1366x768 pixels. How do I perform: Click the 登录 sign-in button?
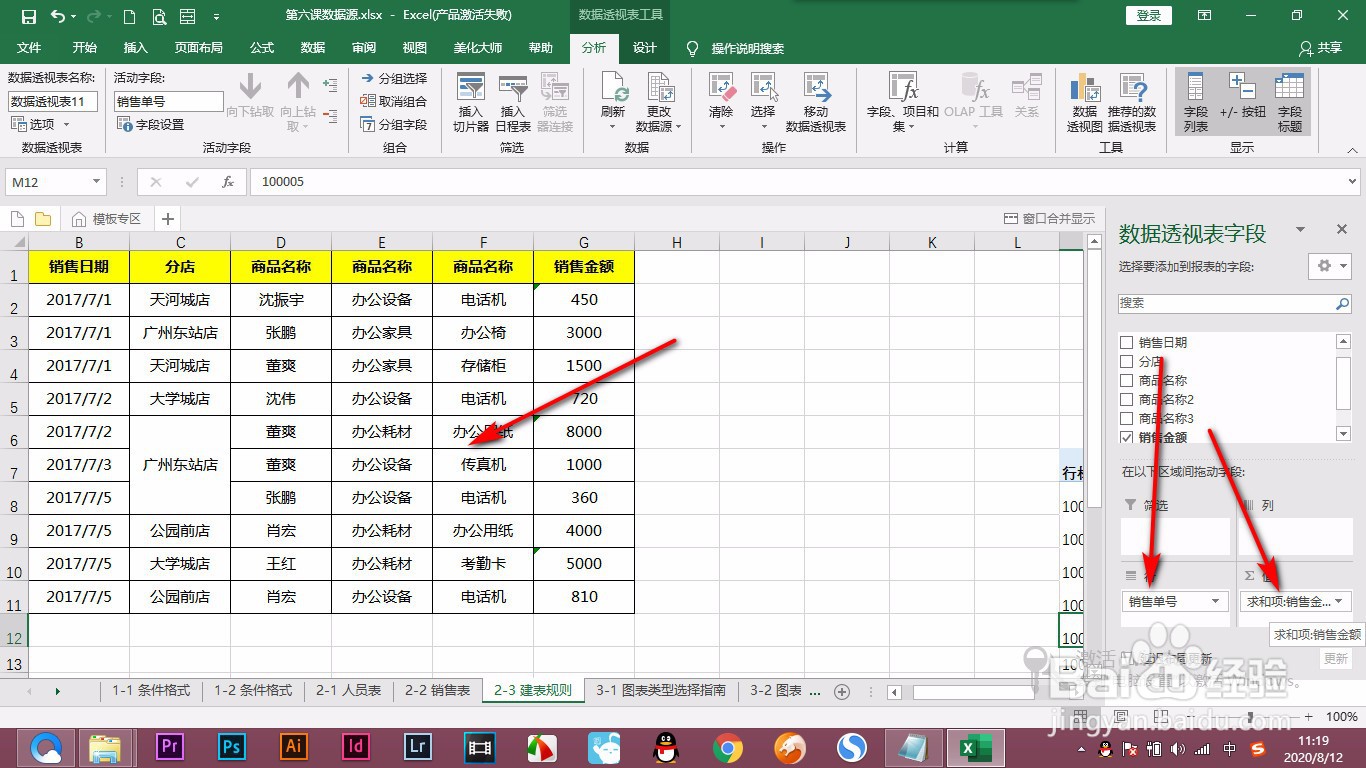tap(1147, 15)
